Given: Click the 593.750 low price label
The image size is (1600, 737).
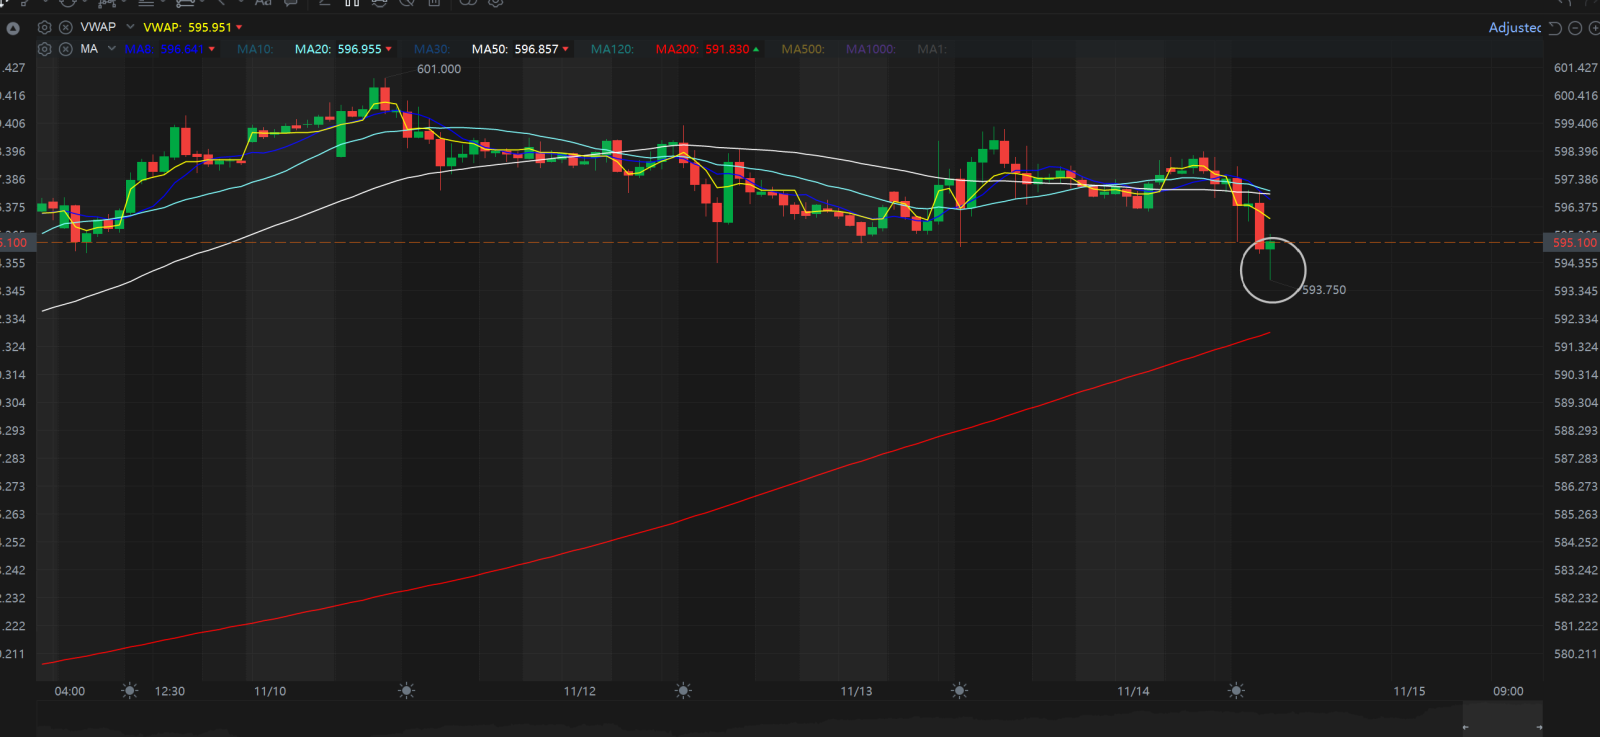Looking at the screenshot, I should [1324, 290].
